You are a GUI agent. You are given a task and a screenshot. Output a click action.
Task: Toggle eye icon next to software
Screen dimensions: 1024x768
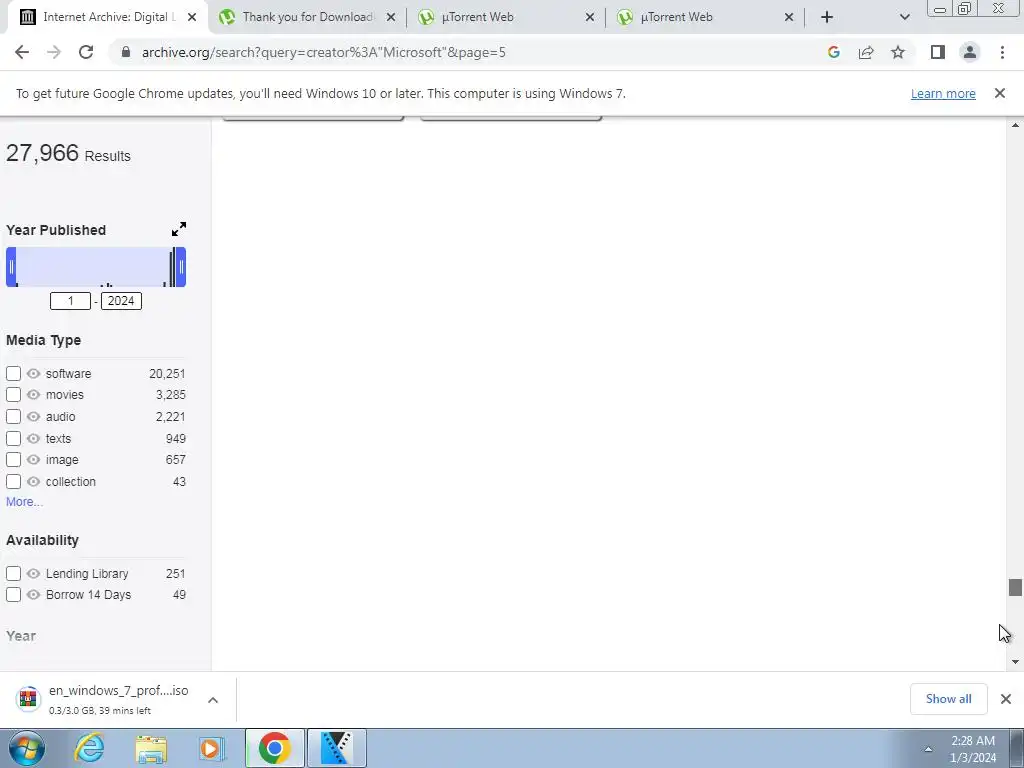33,374
